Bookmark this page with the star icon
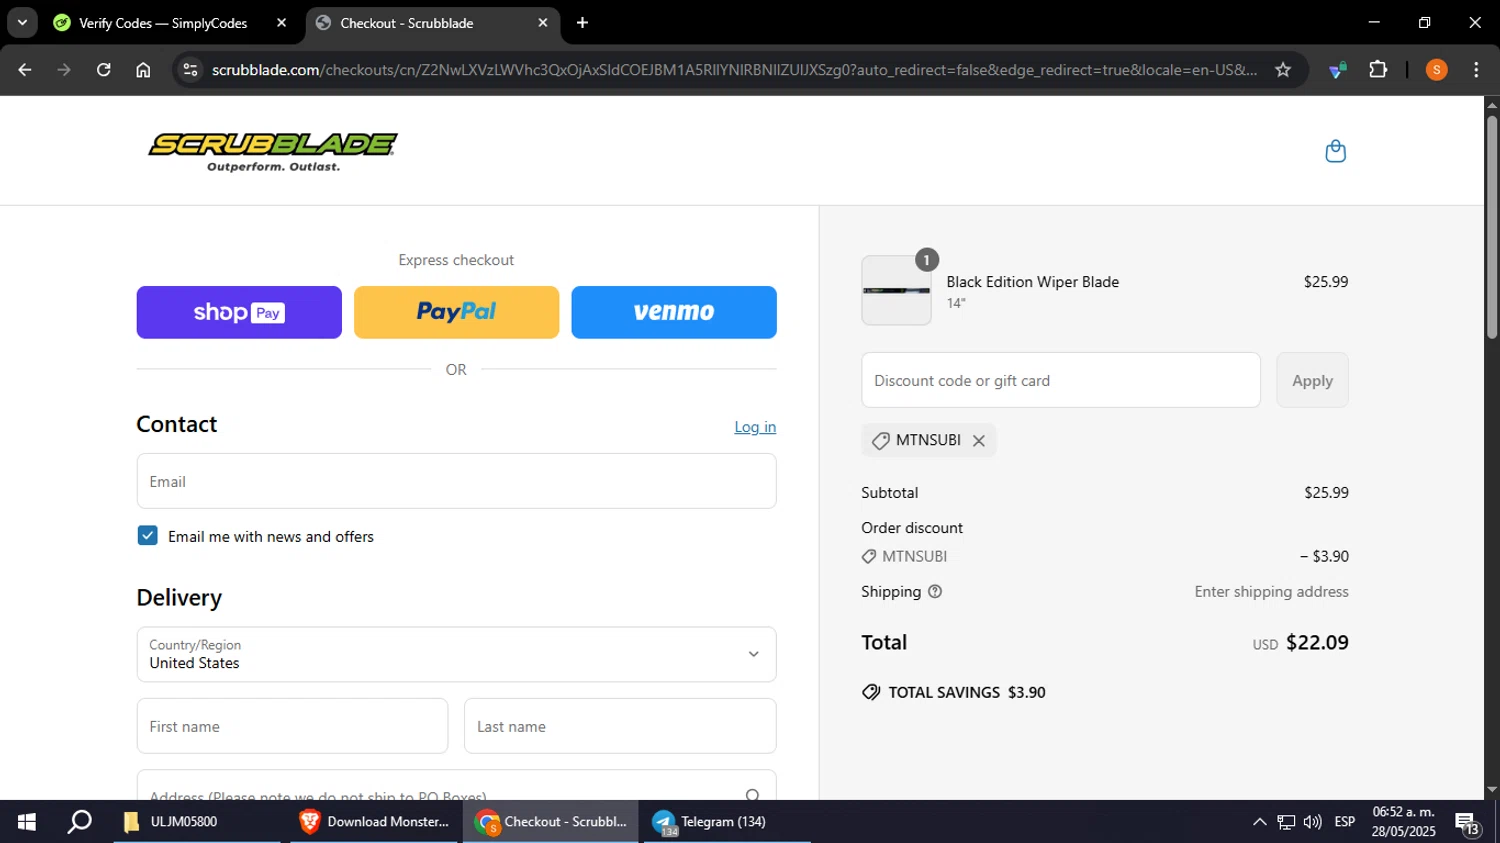This screenshot has width=1500, height=843. click(1283, 70)
